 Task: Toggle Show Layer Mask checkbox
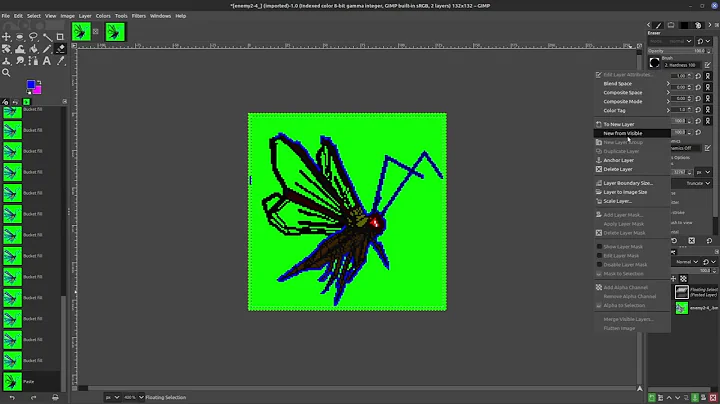click(x=599, y=247)
